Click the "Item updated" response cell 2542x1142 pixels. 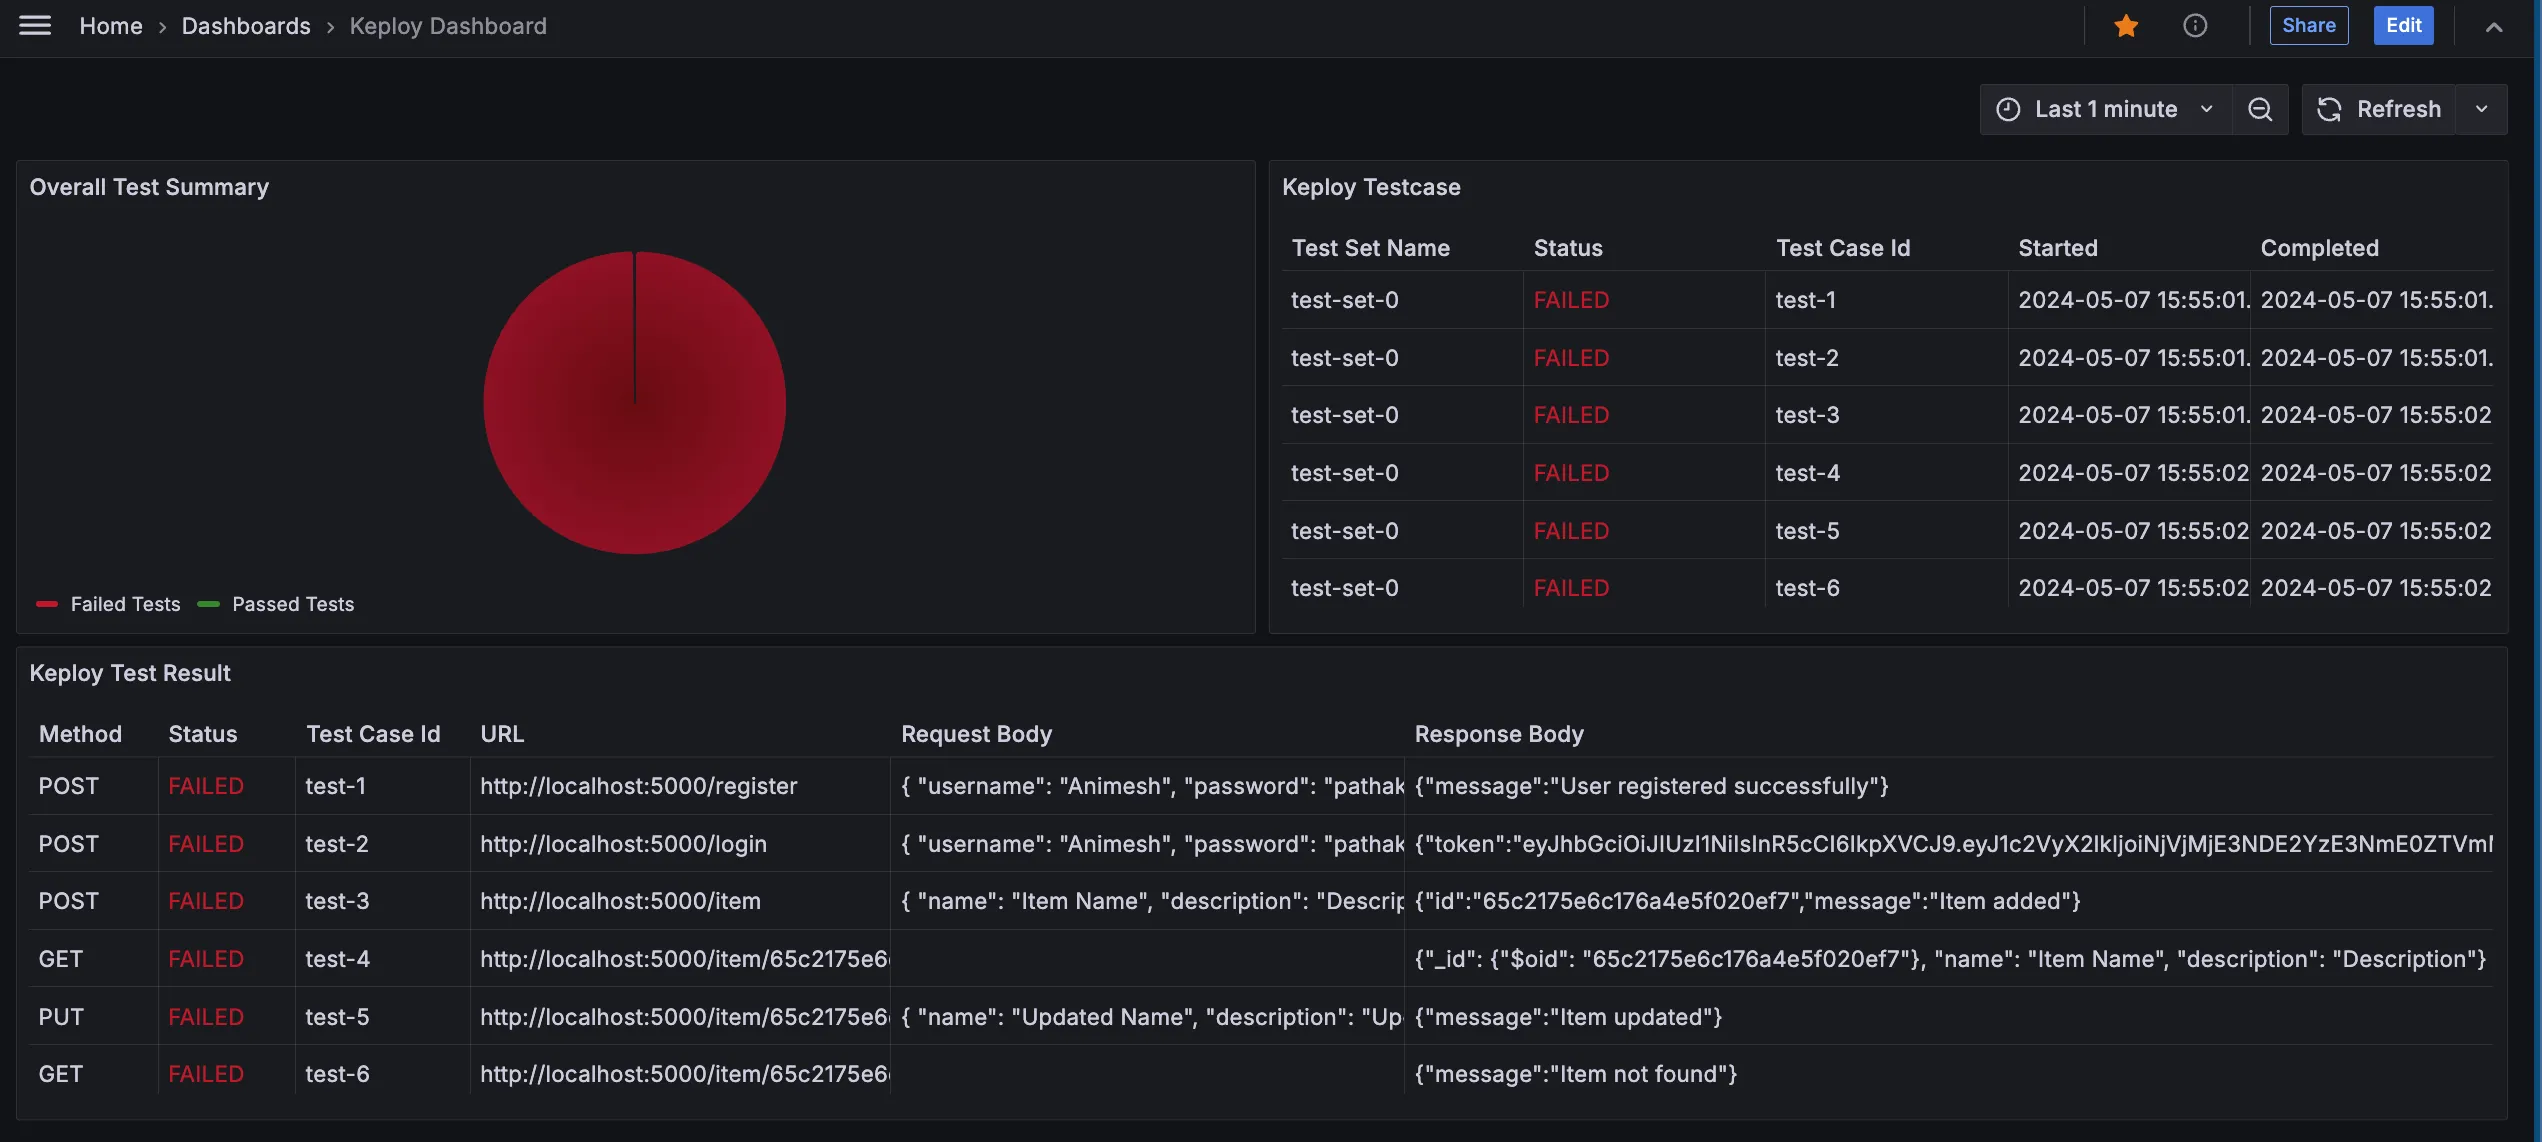1948,1017
